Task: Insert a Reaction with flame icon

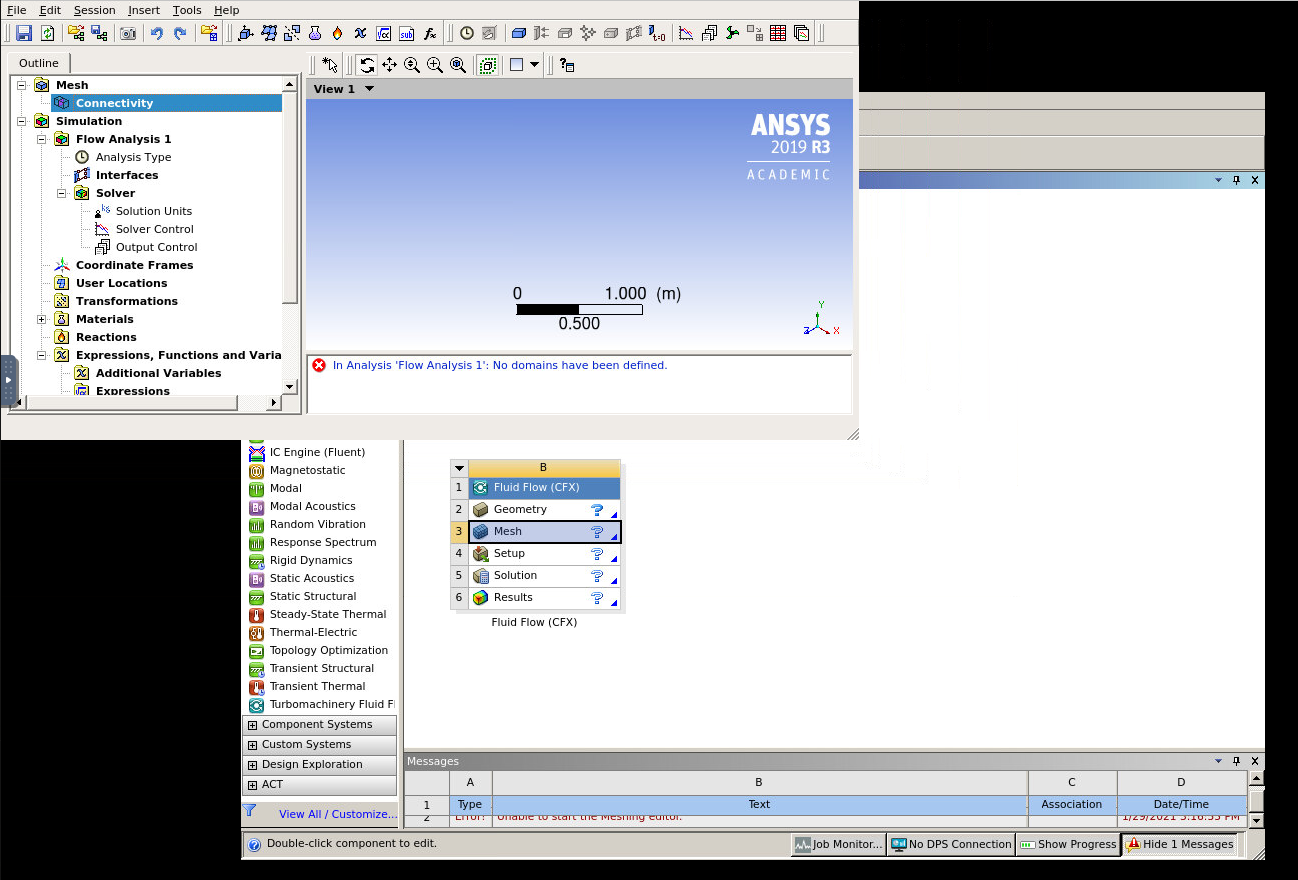Action: pyautogui.click(x=337, y=33)
